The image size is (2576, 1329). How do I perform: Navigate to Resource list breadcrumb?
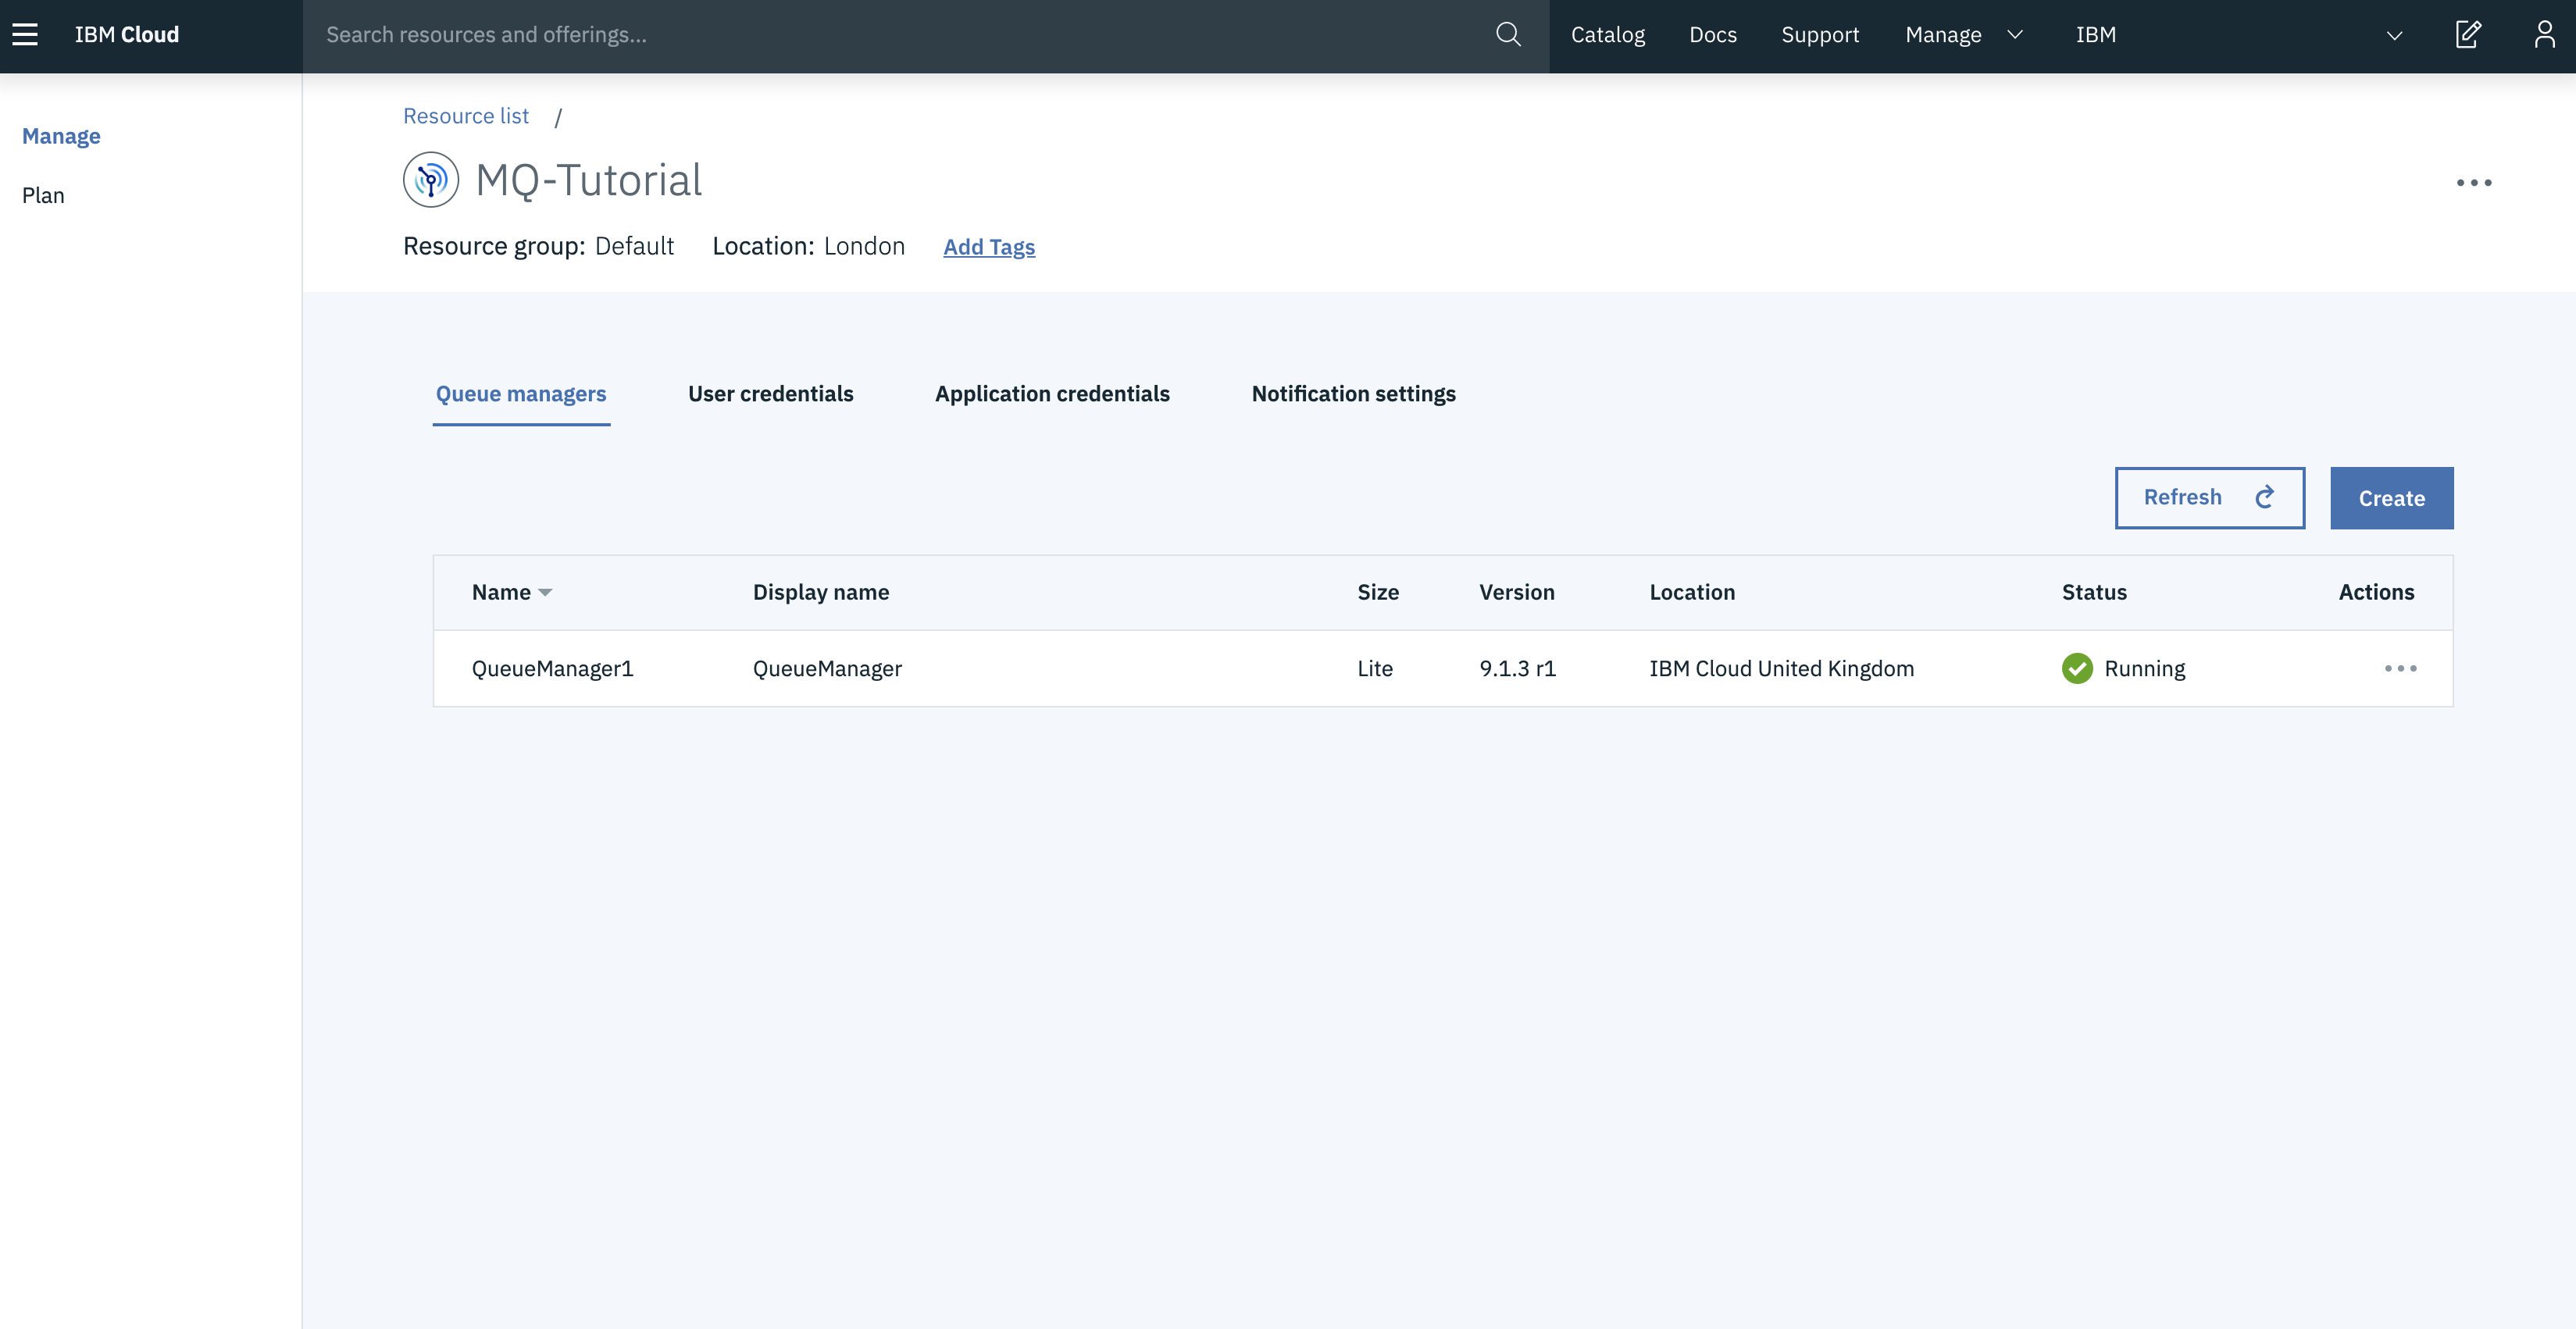466,116
